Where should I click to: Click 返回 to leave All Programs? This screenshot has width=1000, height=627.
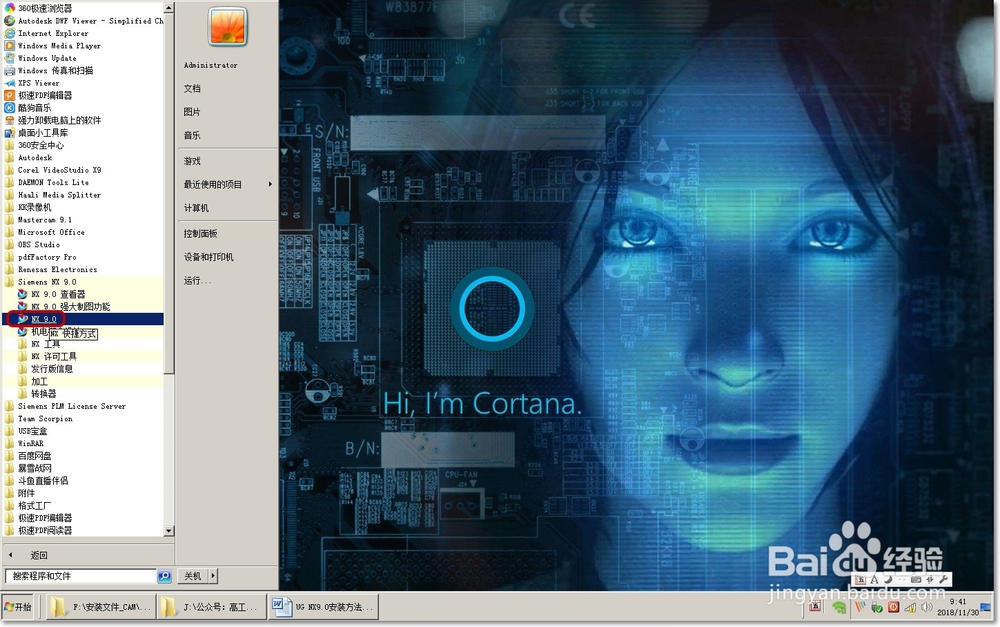(38, 555)
